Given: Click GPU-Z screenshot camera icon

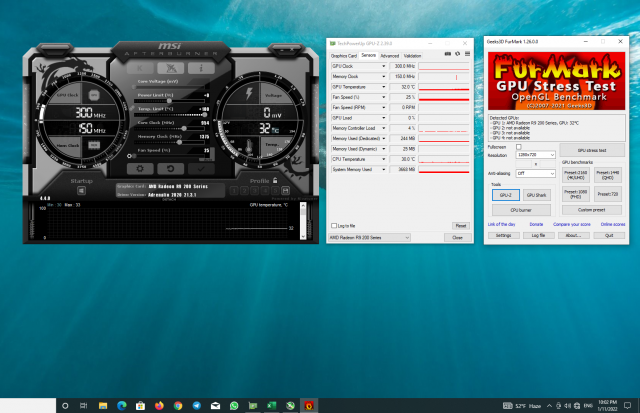Looking at the screenshot, I should tap(448, 54).
